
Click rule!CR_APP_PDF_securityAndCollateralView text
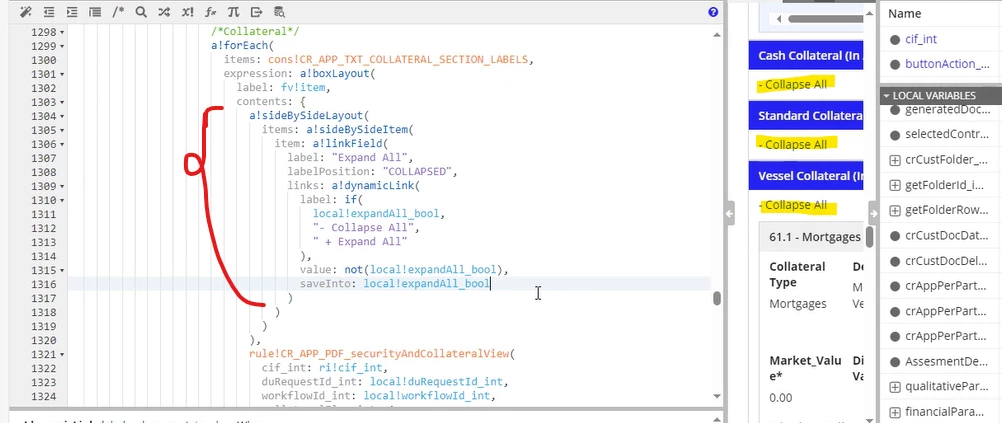(379, 353)
